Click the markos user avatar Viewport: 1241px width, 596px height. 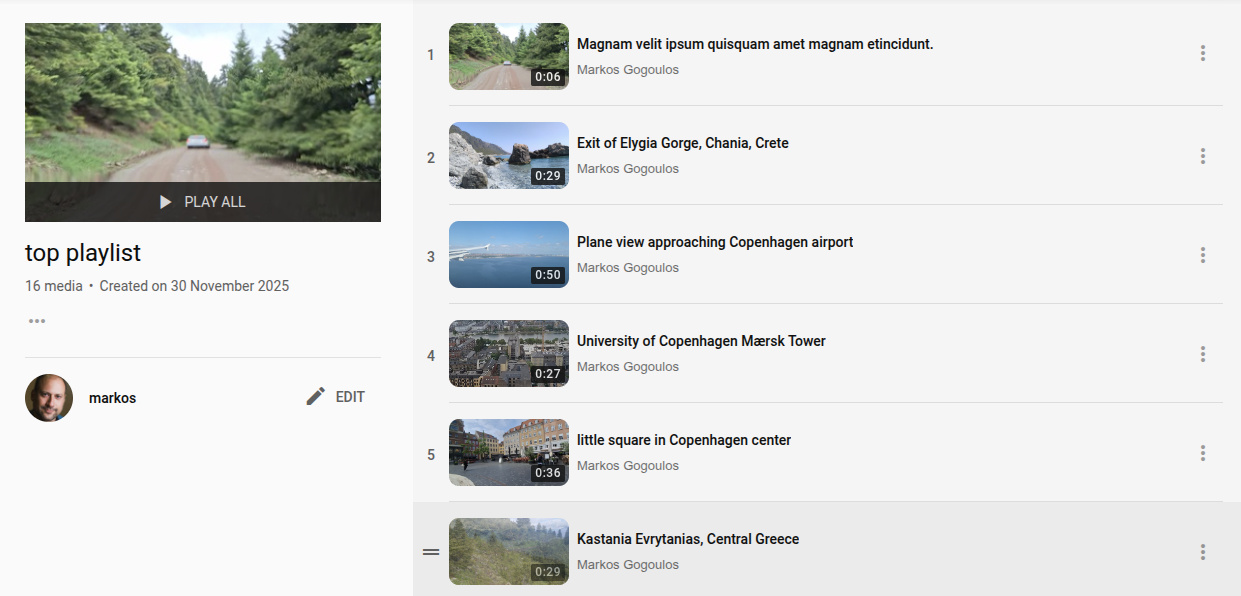pyautogui.click(x=49, y=398)
